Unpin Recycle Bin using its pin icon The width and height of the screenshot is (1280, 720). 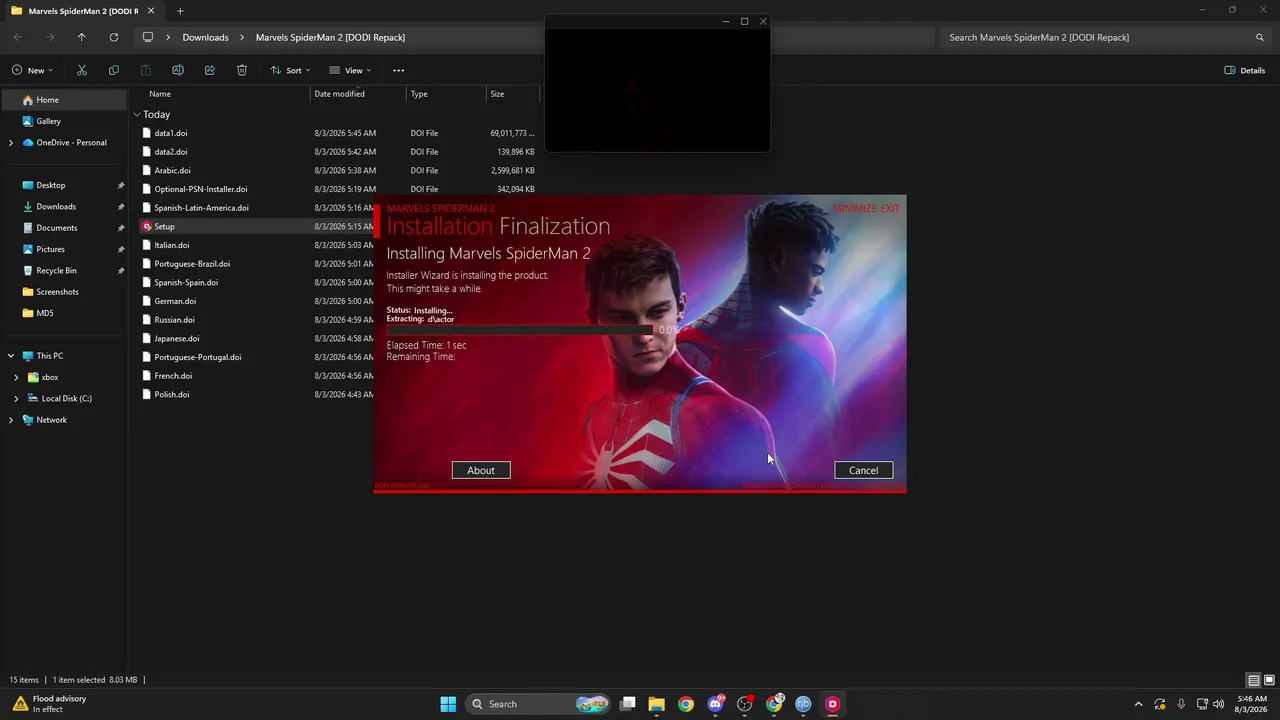tap(121, 270)
